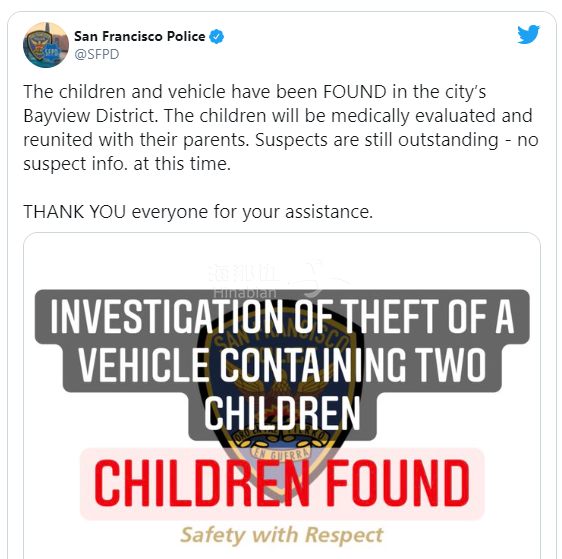The height and width of the screenshot is (559, 562).
Task: Select the Bayview District text in tweet
Action: (90, 116)
